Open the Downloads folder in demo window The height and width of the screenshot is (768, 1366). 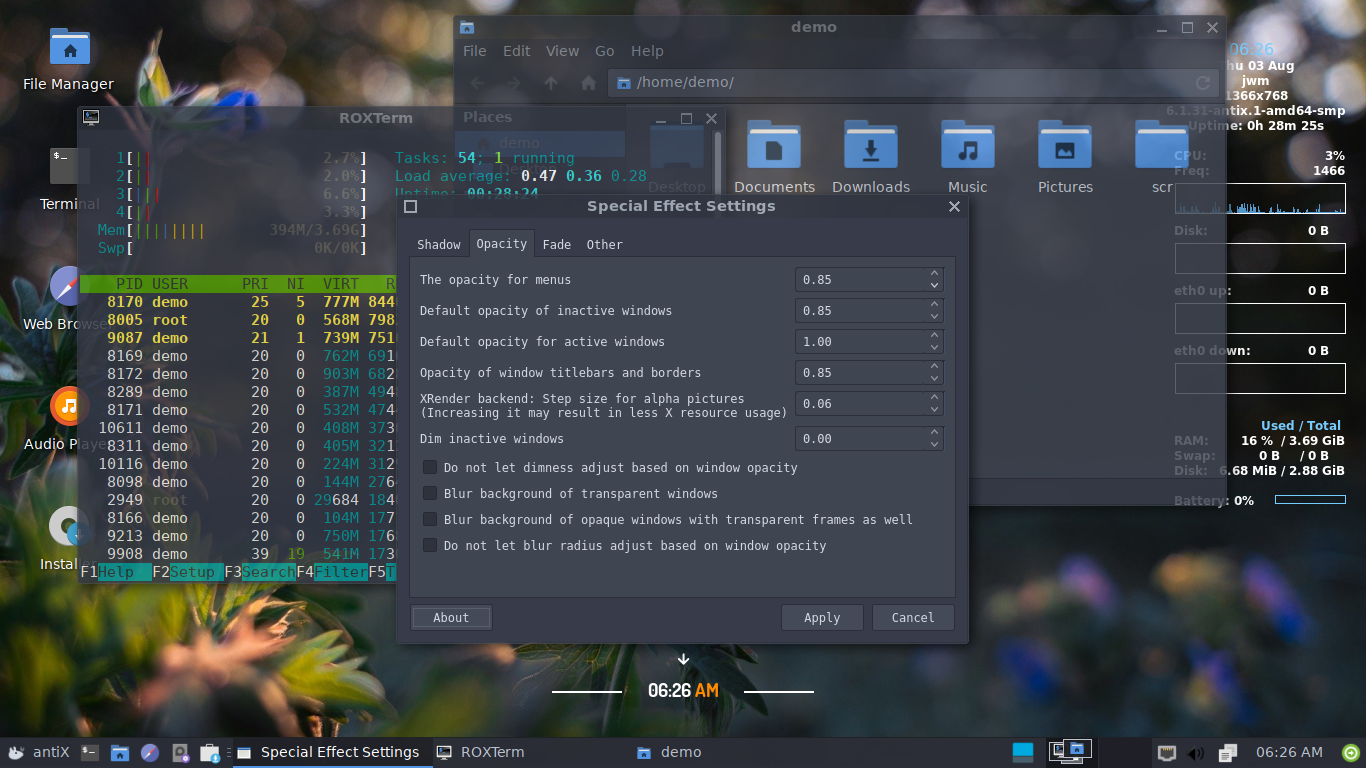coord(871,157)
